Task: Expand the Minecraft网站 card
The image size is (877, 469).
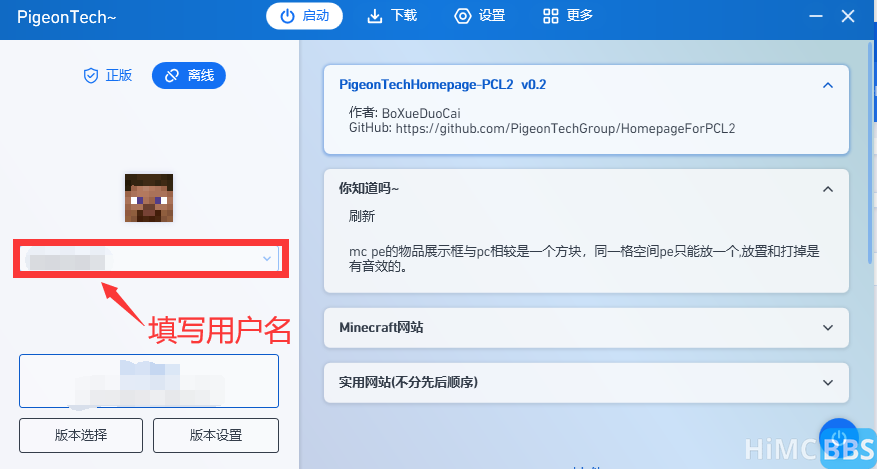Action: [828, 328]
